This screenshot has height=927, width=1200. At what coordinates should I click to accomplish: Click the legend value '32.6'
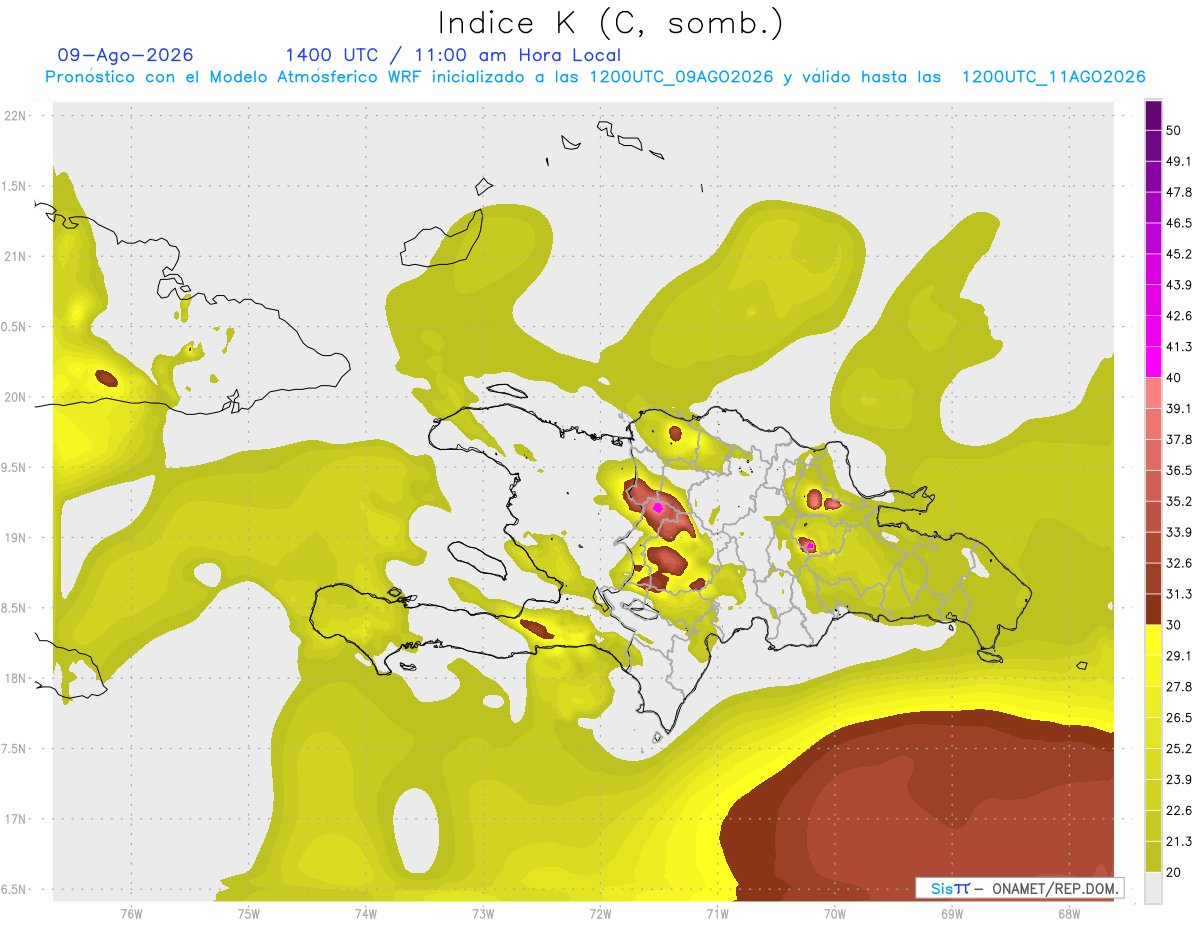click(x=1179, y=563)
